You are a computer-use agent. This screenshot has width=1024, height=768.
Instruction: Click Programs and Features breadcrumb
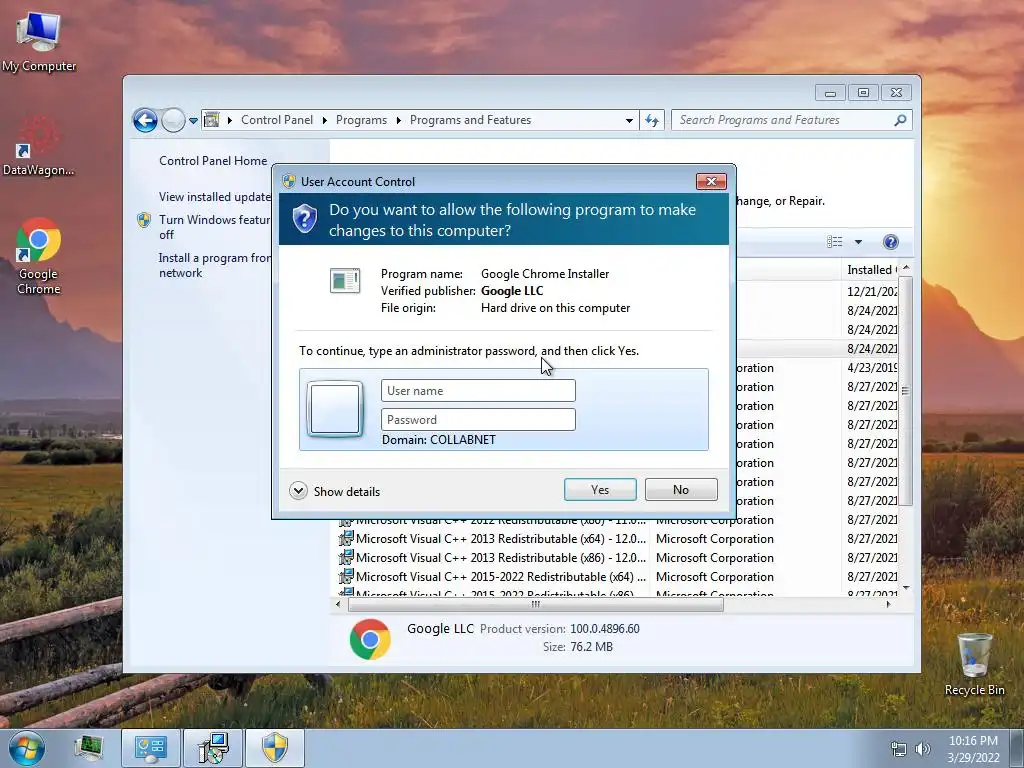coord(470,120)
